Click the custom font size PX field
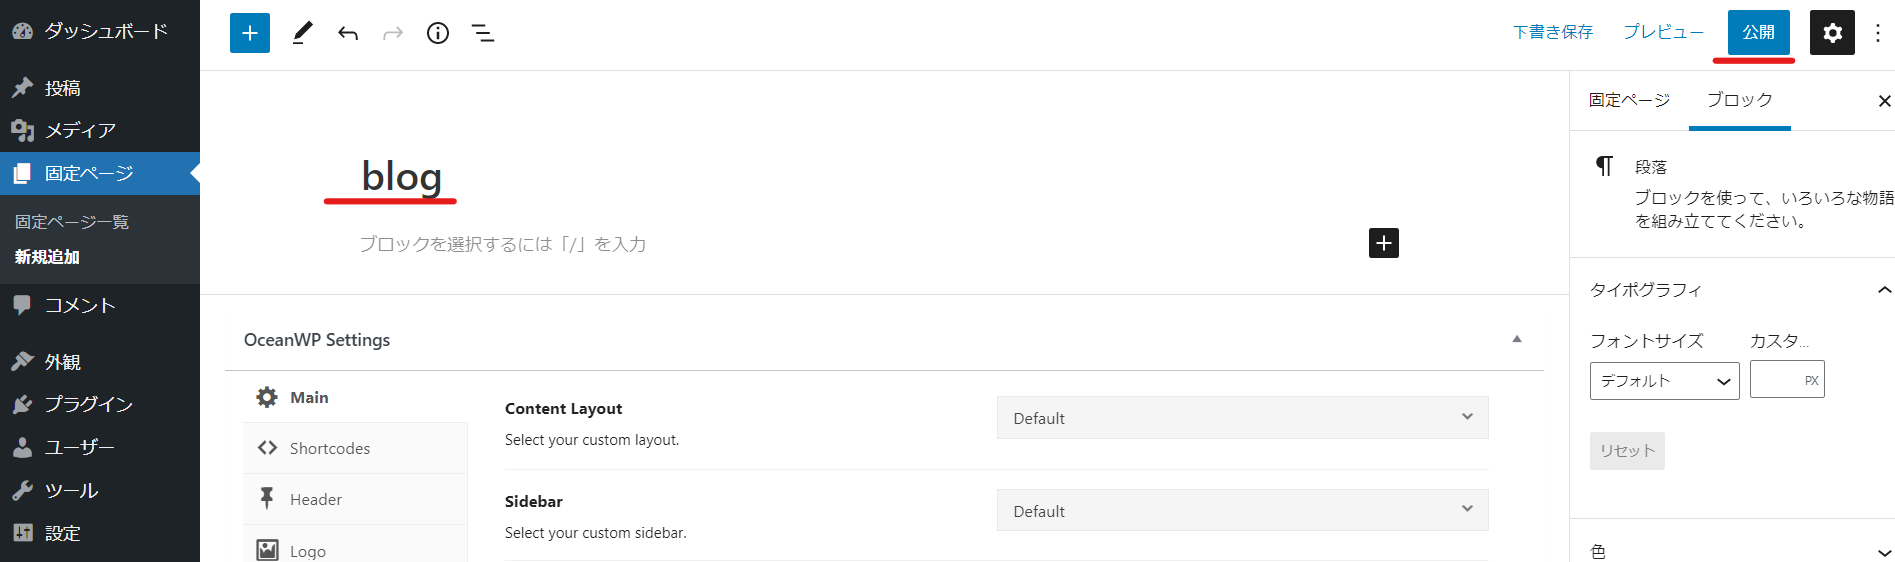The height and width of the screenshot is (562, 1895). 1776,380
